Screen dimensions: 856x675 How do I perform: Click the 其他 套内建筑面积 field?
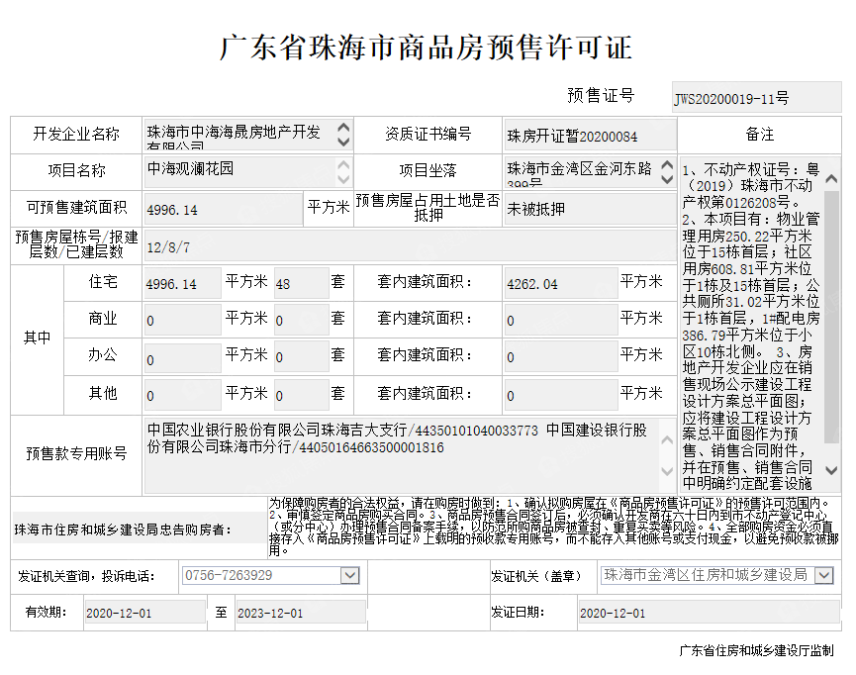(561, 395)
